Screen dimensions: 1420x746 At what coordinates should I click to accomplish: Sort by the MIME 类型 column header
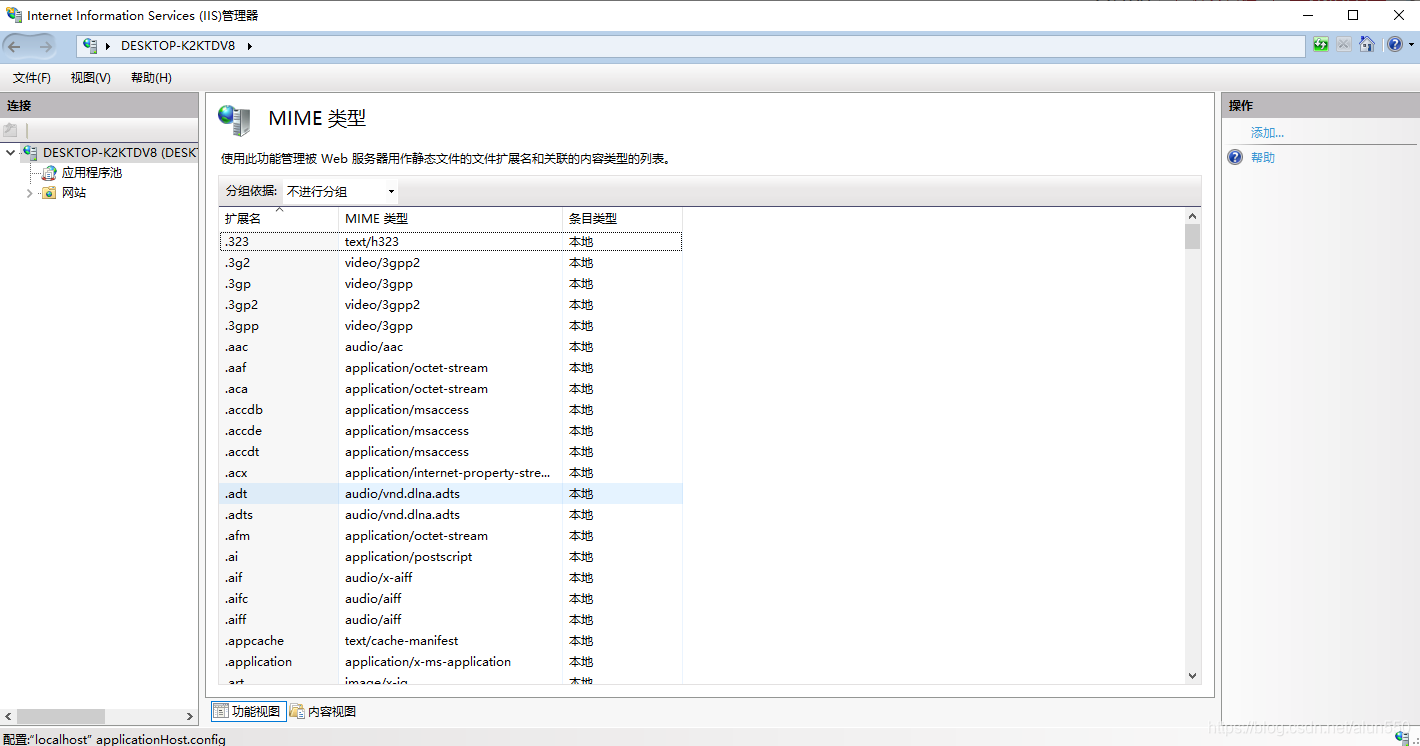coord(451,218)
